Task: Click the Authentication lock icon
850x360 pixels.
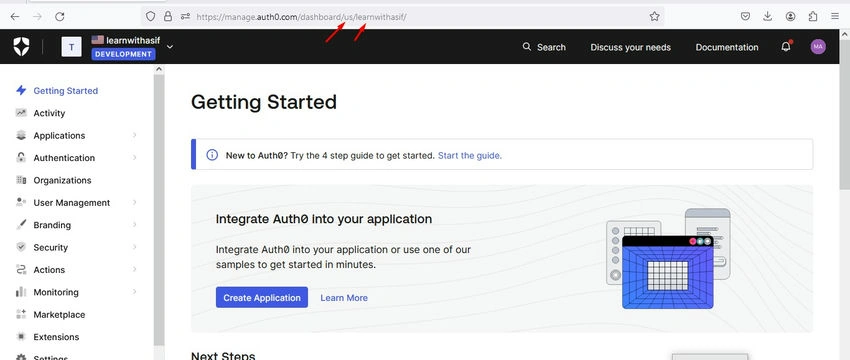Action: pos(21,158)
